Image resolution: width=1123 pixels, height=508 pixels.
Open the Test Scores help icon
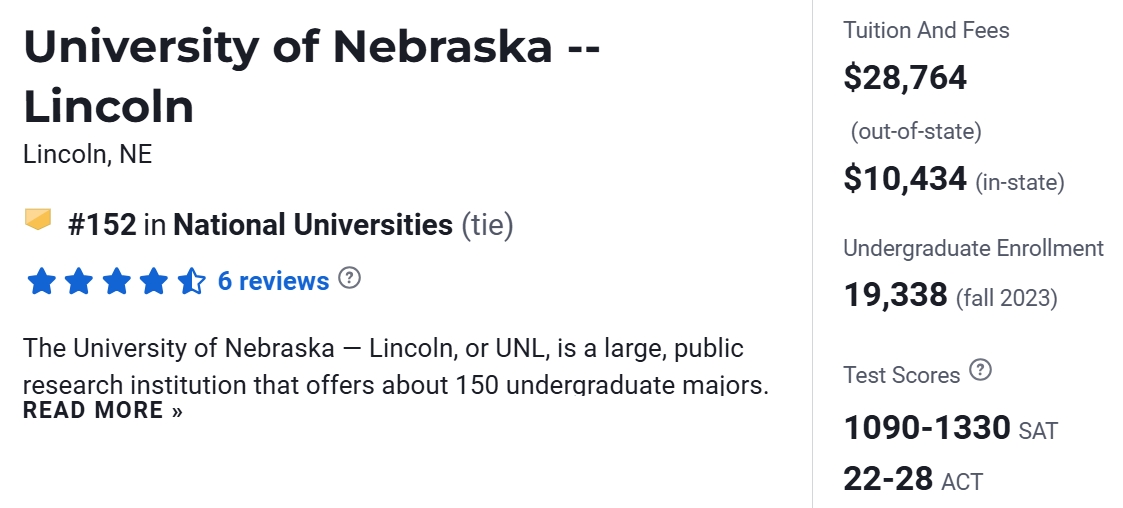coord(981,372)
